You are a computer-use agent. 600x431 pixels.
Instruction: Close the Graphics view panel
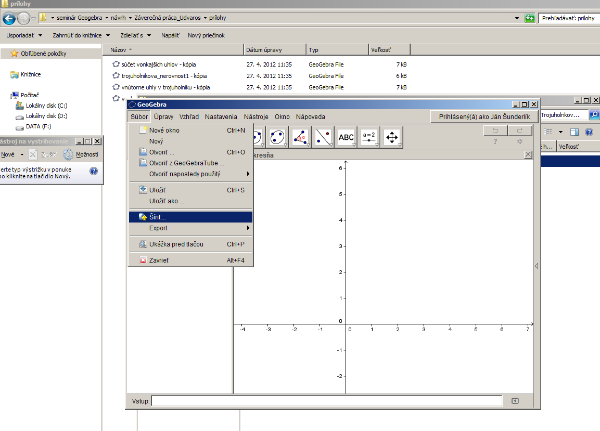528,155
